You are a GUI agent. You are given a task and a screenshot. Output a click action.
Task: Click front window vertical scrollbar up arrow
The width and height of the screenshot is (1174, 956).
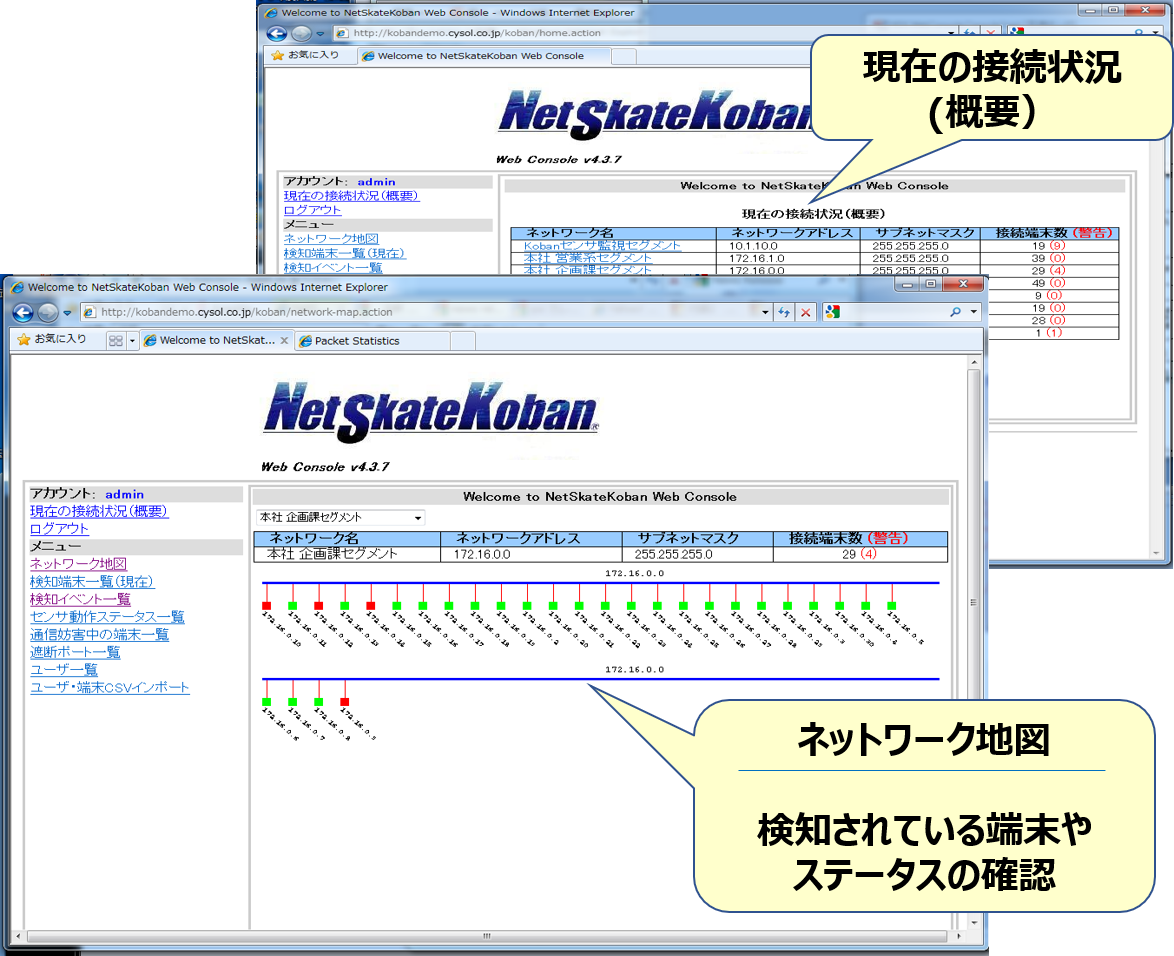click(x=974, y=362)
